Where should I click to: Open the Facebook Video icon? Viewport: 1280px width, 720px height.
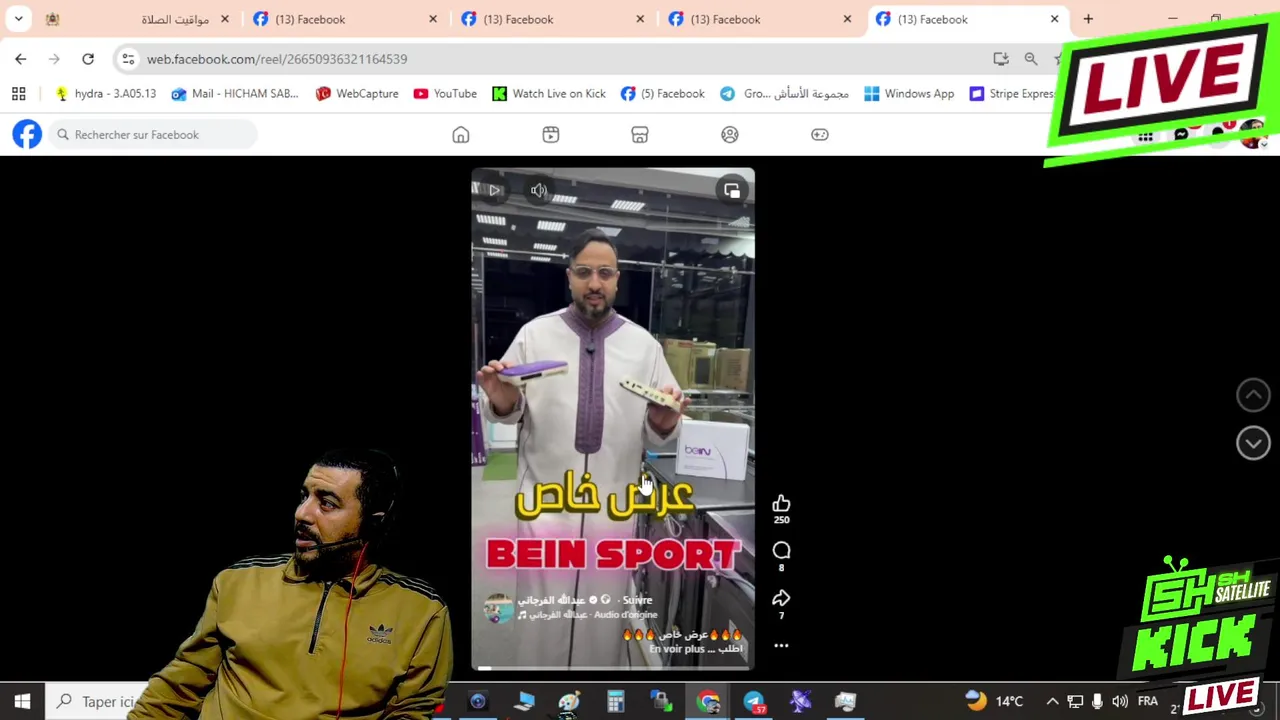pyautogui.click(x=551, y=135)
